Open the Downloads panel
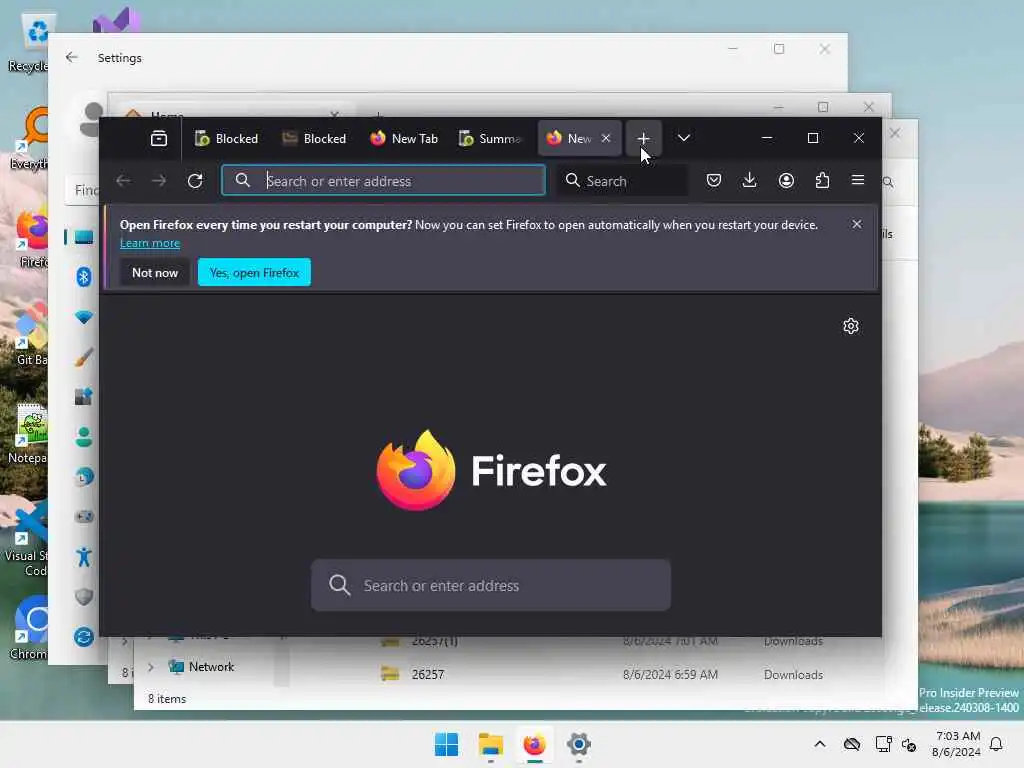The image size is (1024, 768). 750,180
